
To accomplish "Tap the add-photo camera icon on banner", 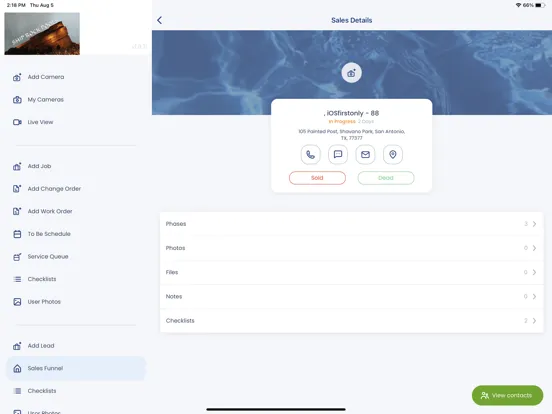I will 351,73.
